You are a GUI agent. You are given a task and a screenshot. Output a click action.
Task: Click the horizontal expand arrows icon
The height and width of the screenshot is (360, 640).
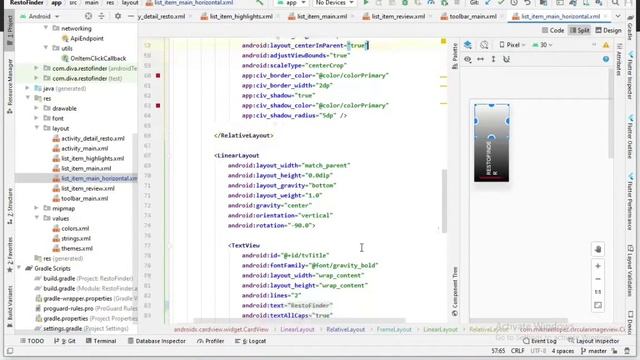click(x=480, y=59)
